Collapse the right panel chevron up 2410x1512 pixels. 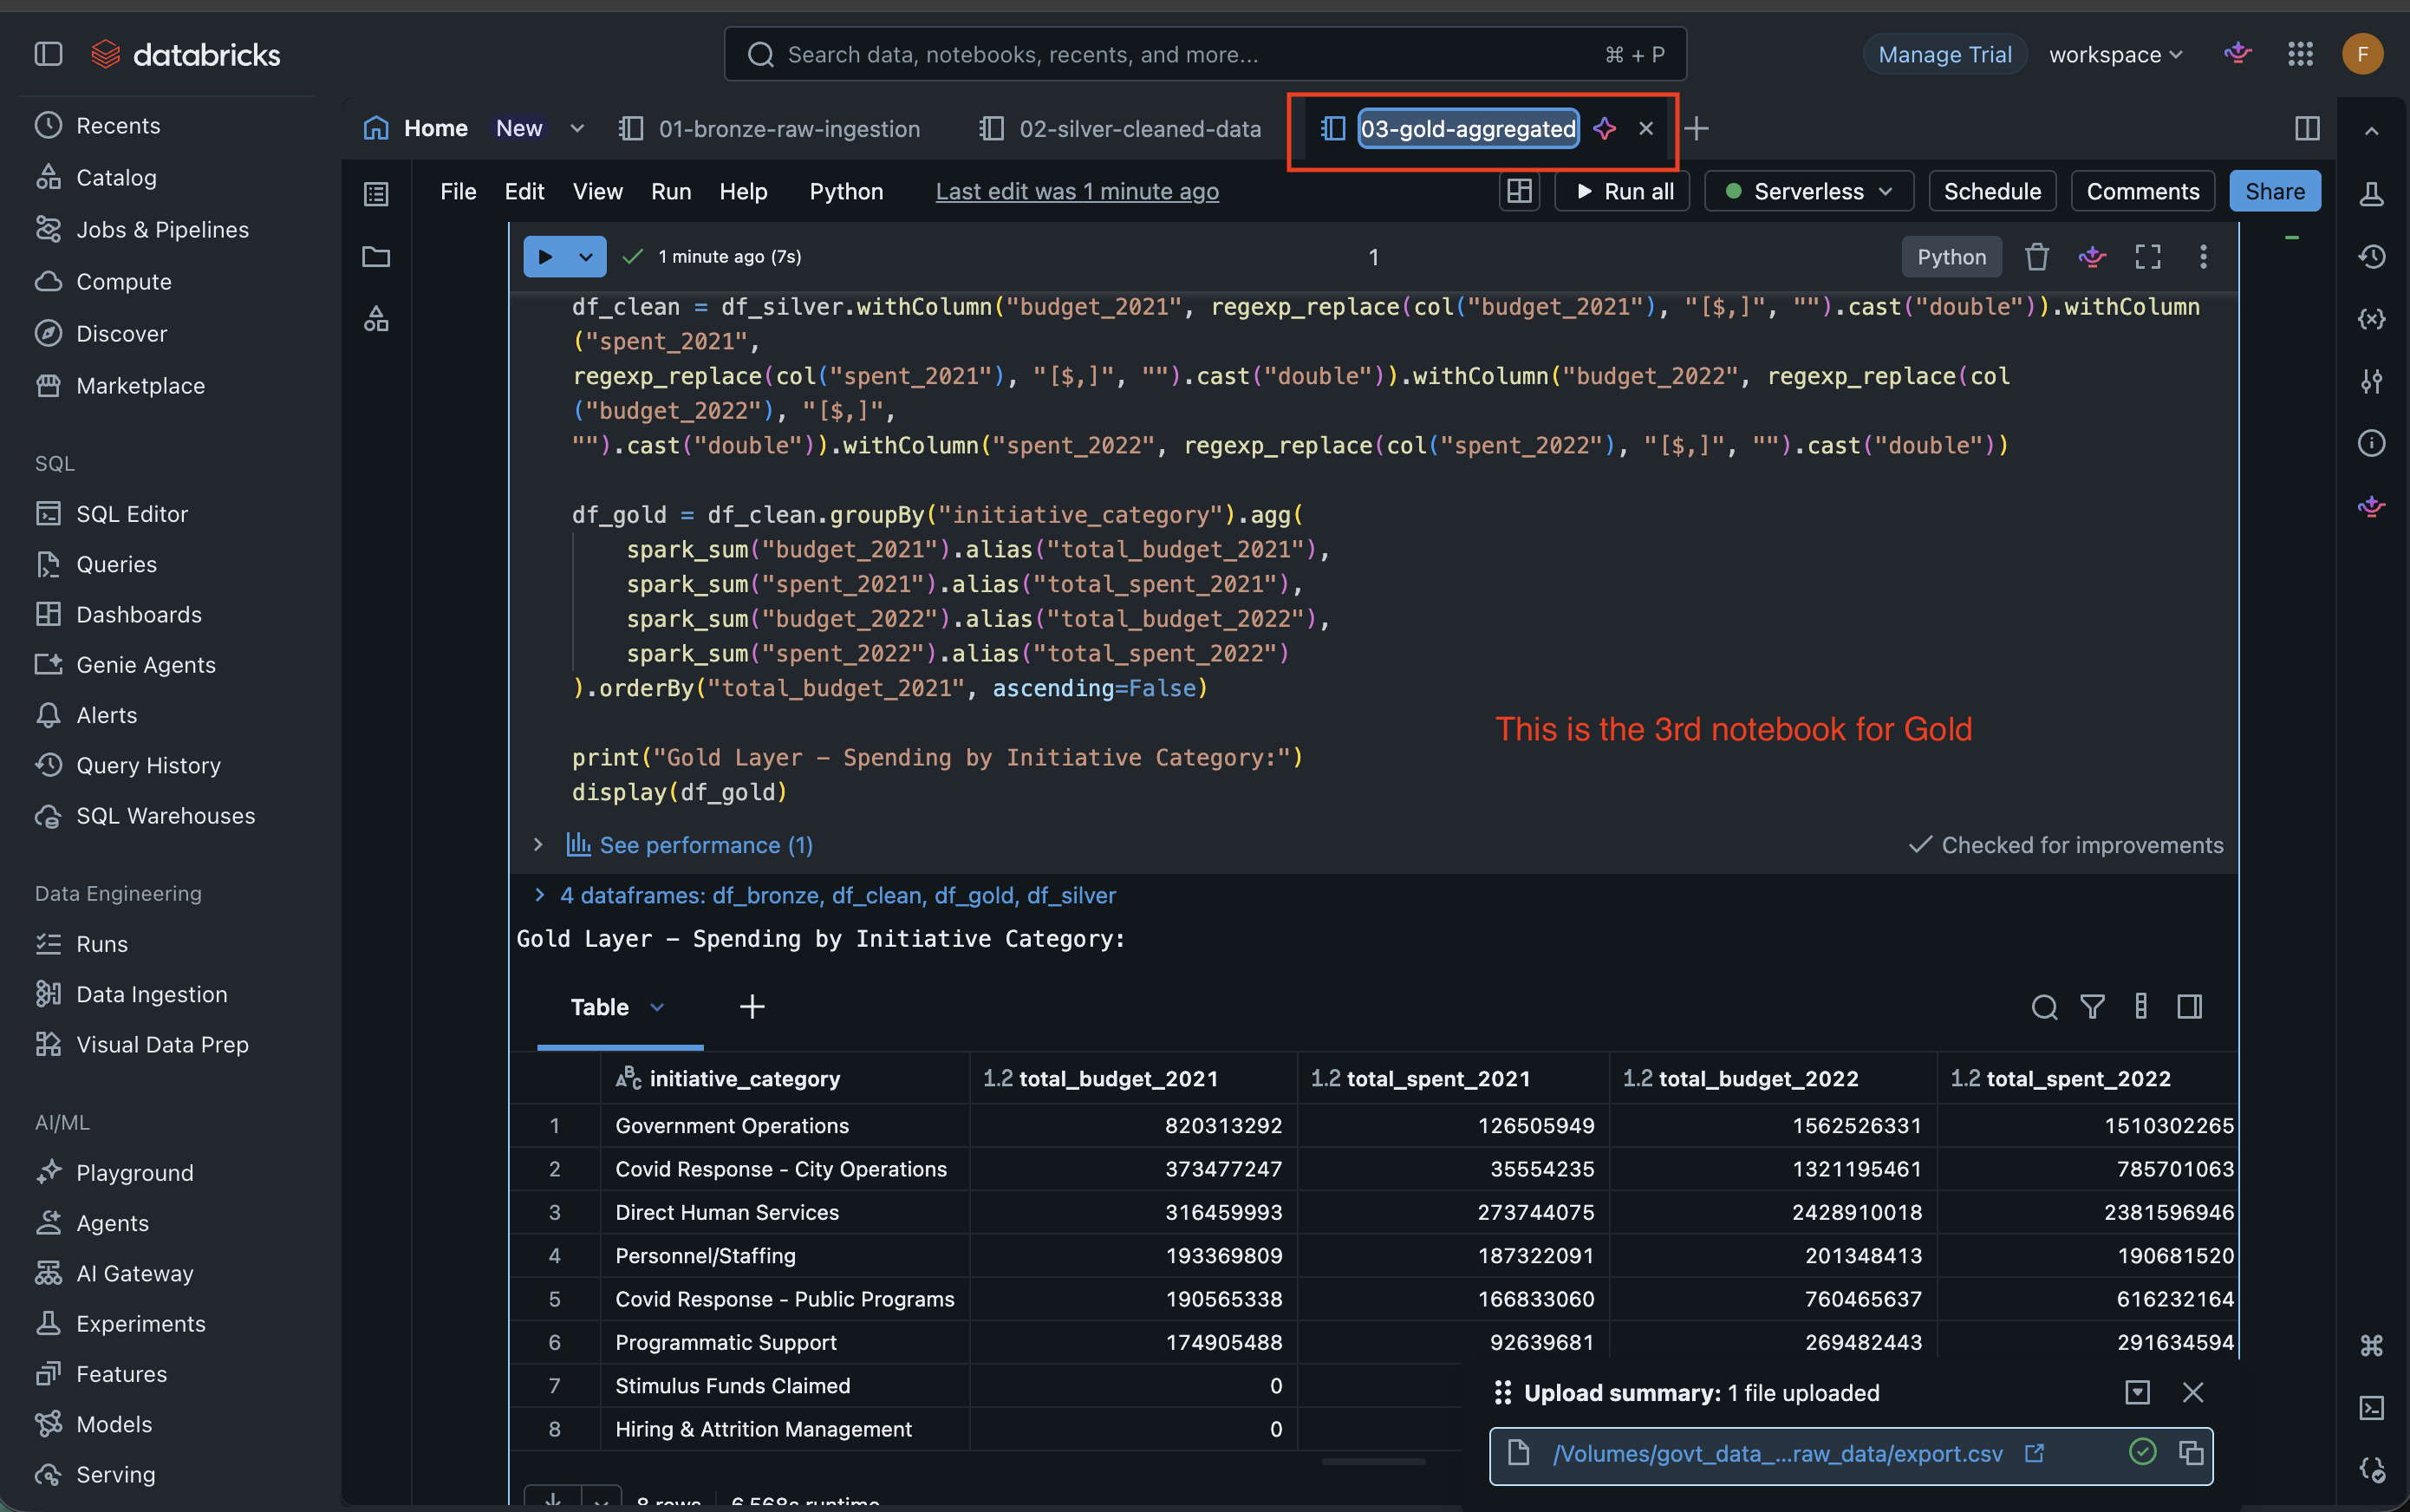2371,131
